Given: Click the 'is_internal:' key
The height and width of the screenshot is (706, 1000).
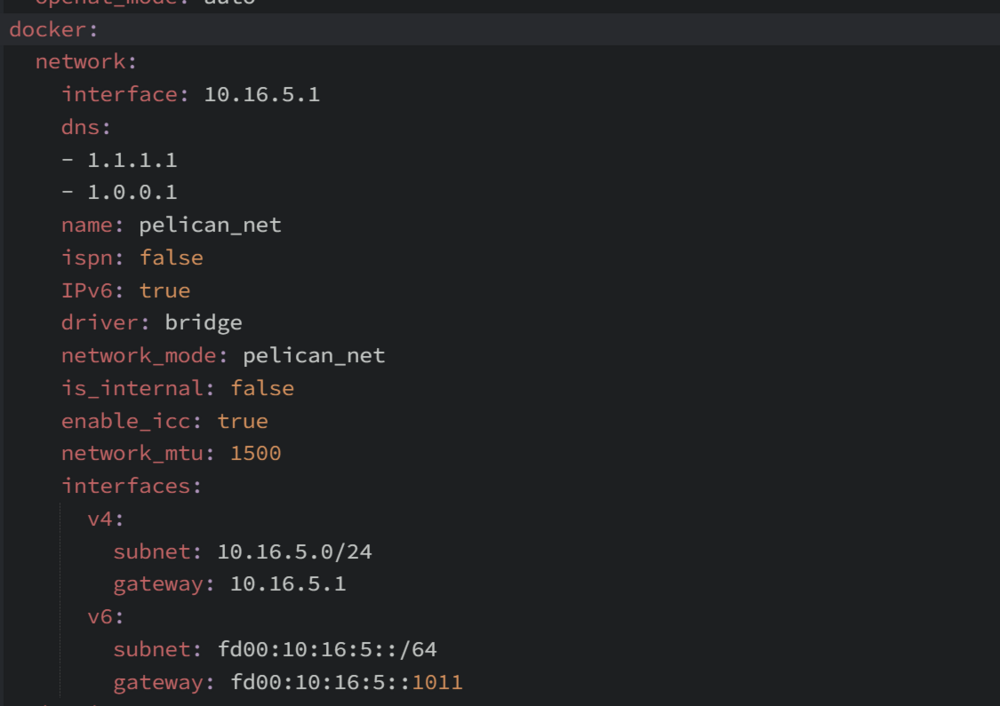Looking at the screenshot, I should click(138, 388).
